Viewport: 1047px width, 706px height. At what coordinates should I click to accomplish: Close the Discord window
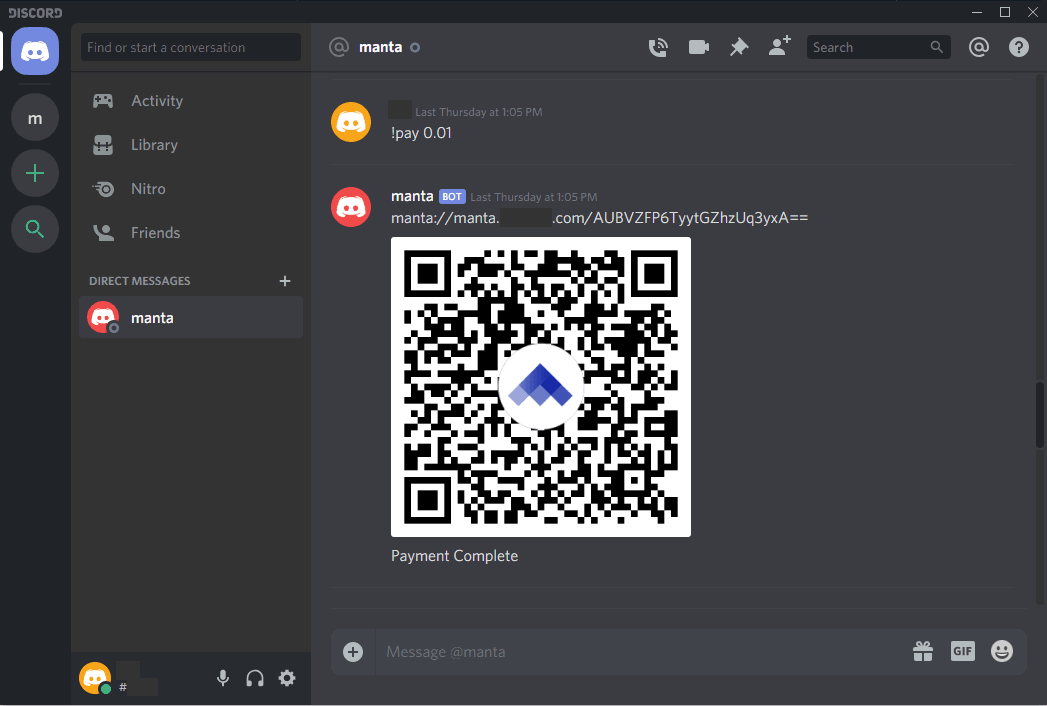coord(1033,12)
